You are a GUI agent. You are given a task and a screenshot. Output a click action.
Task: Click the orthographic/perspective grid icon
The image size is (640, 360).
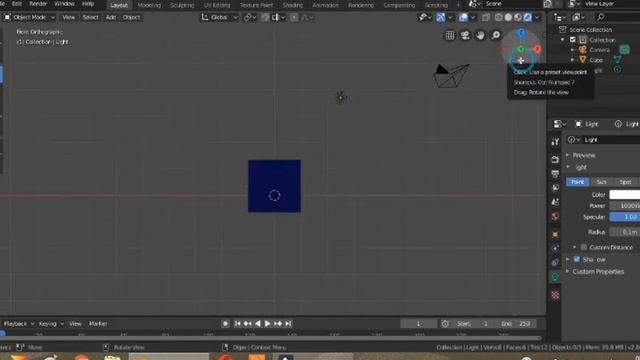click(x=450, y=36)
